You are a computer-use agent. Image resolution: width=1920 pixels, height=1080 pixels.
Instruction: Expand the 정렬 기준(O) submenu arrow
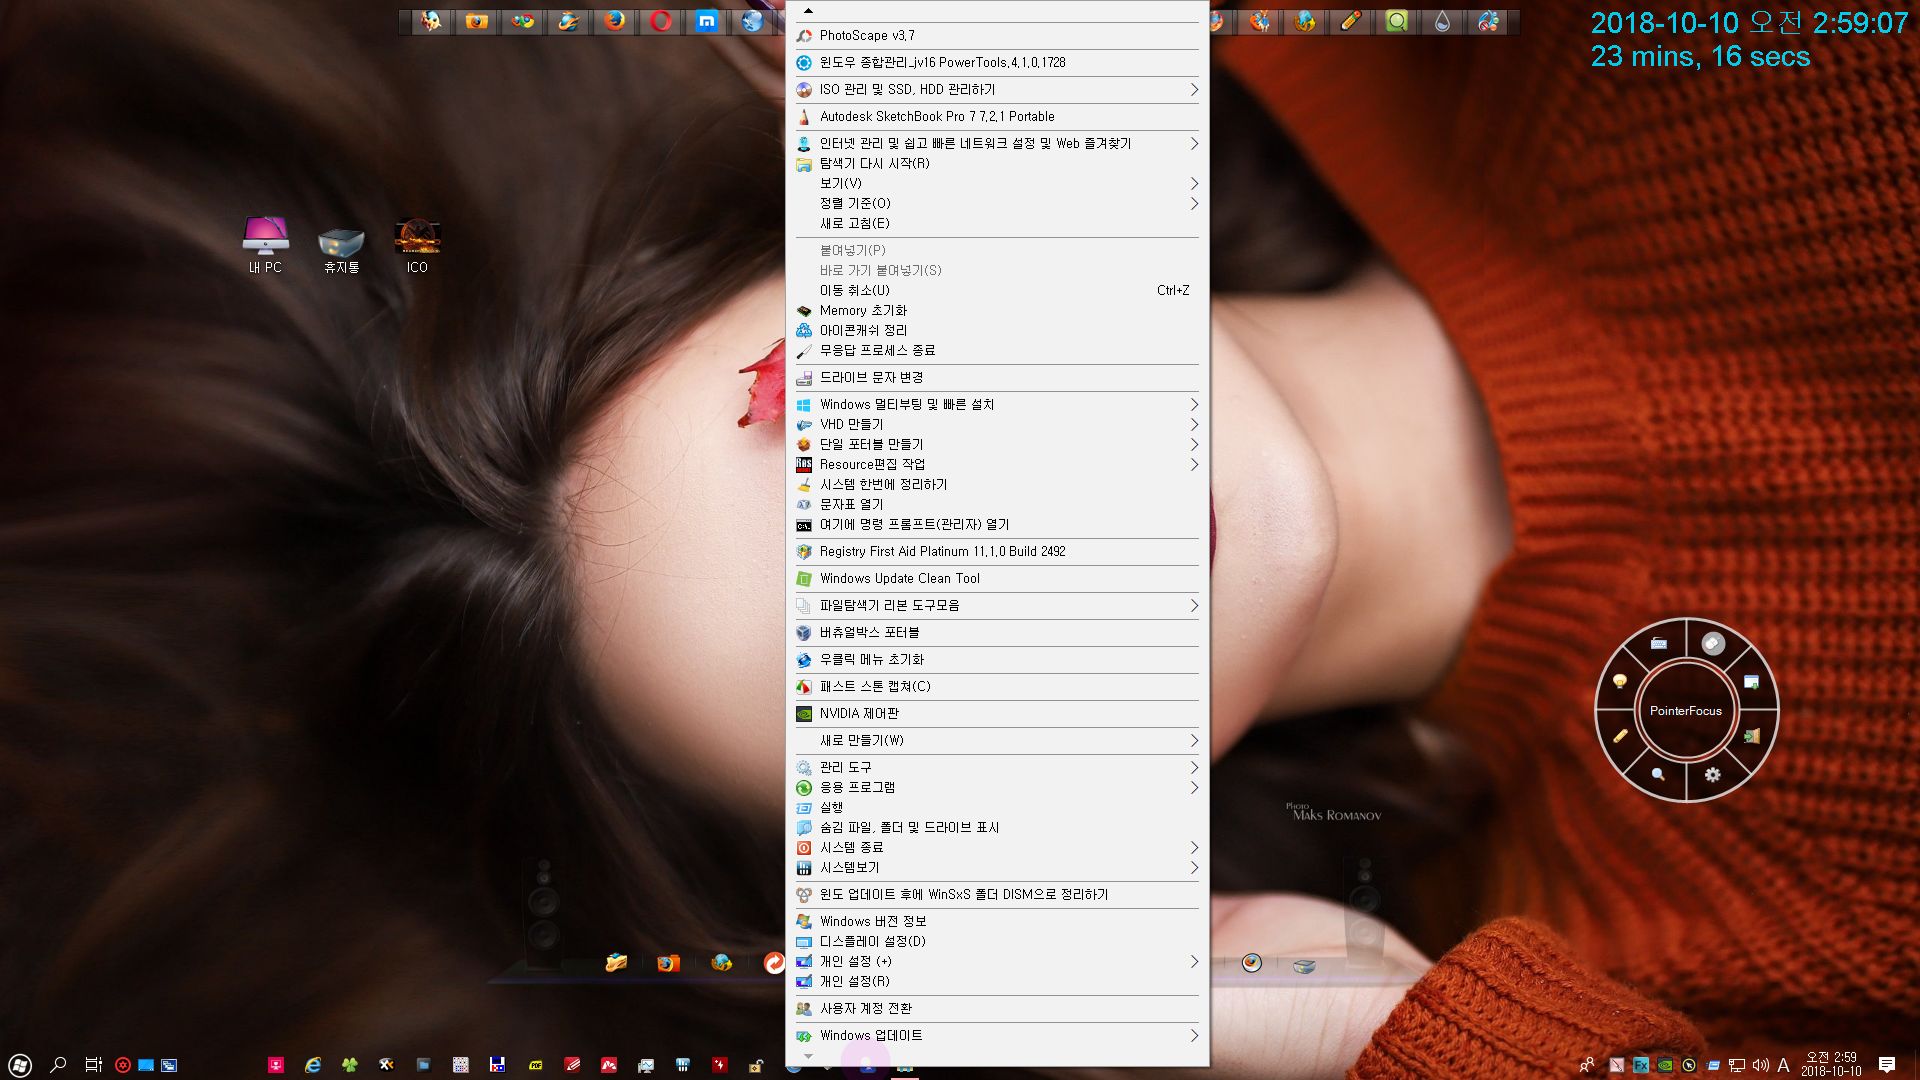1194,203
